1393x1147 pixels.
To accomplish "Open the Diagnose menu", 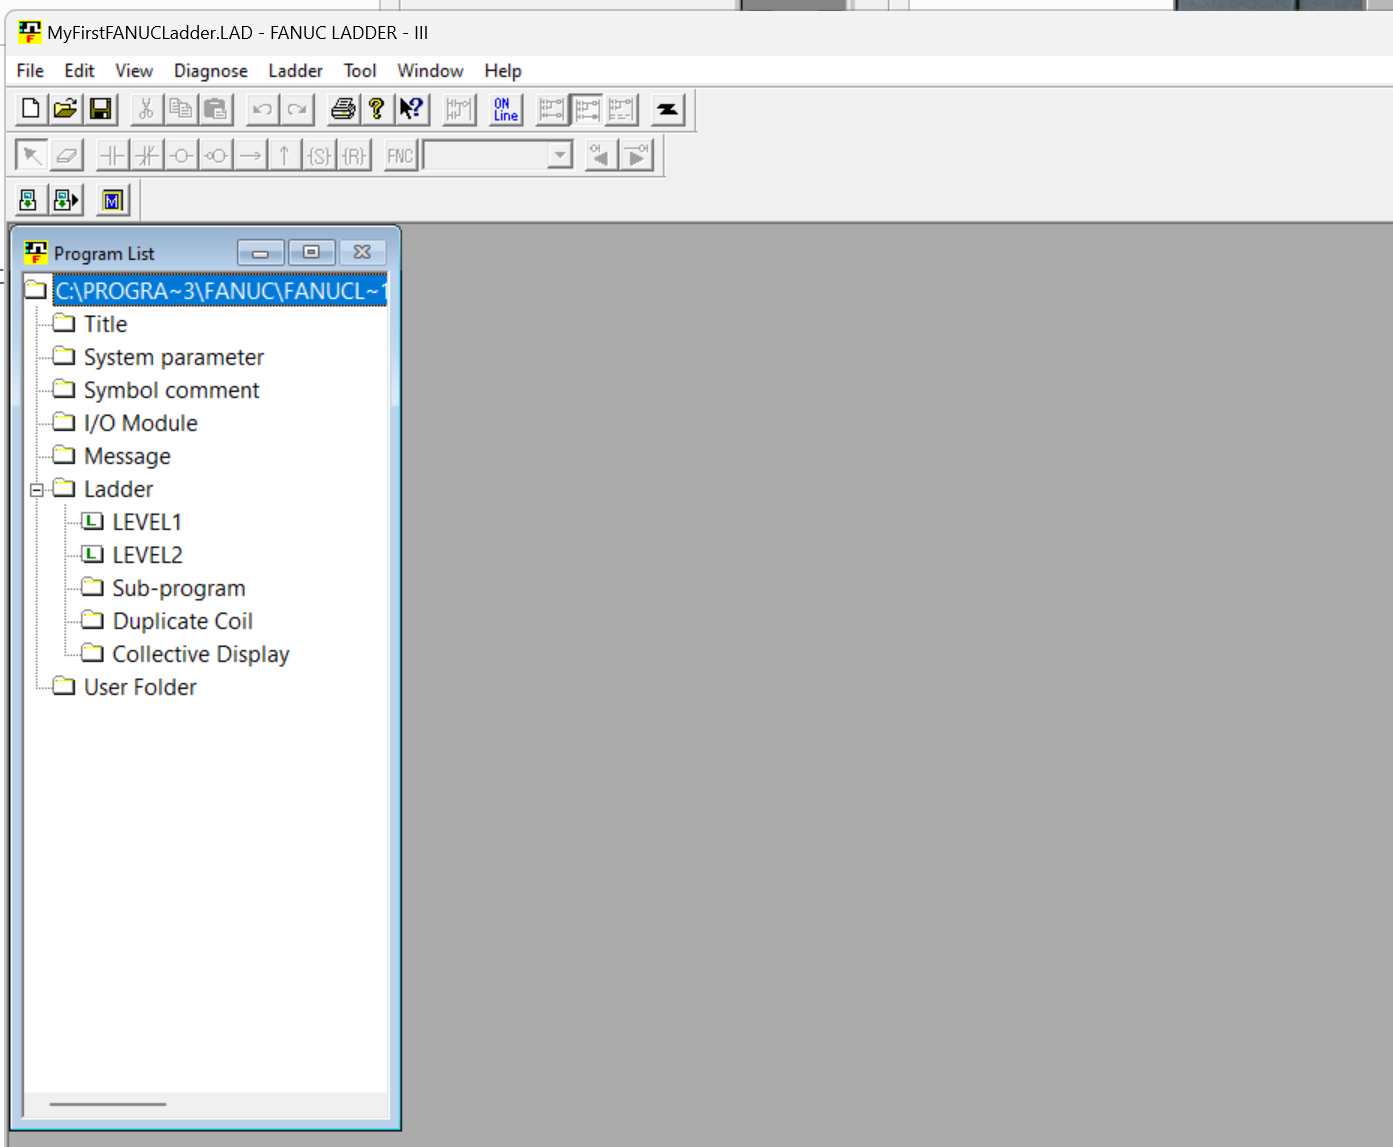I will (211, 71).
